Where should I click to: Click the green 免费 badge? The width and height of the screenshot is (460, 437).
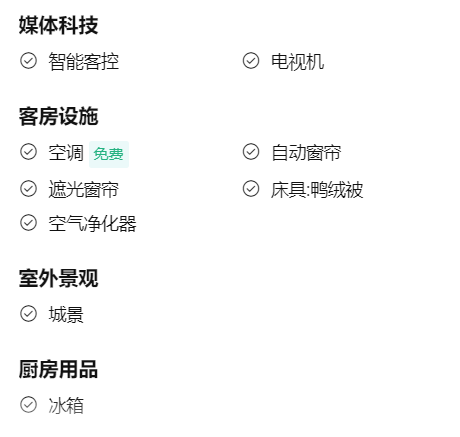109,154
